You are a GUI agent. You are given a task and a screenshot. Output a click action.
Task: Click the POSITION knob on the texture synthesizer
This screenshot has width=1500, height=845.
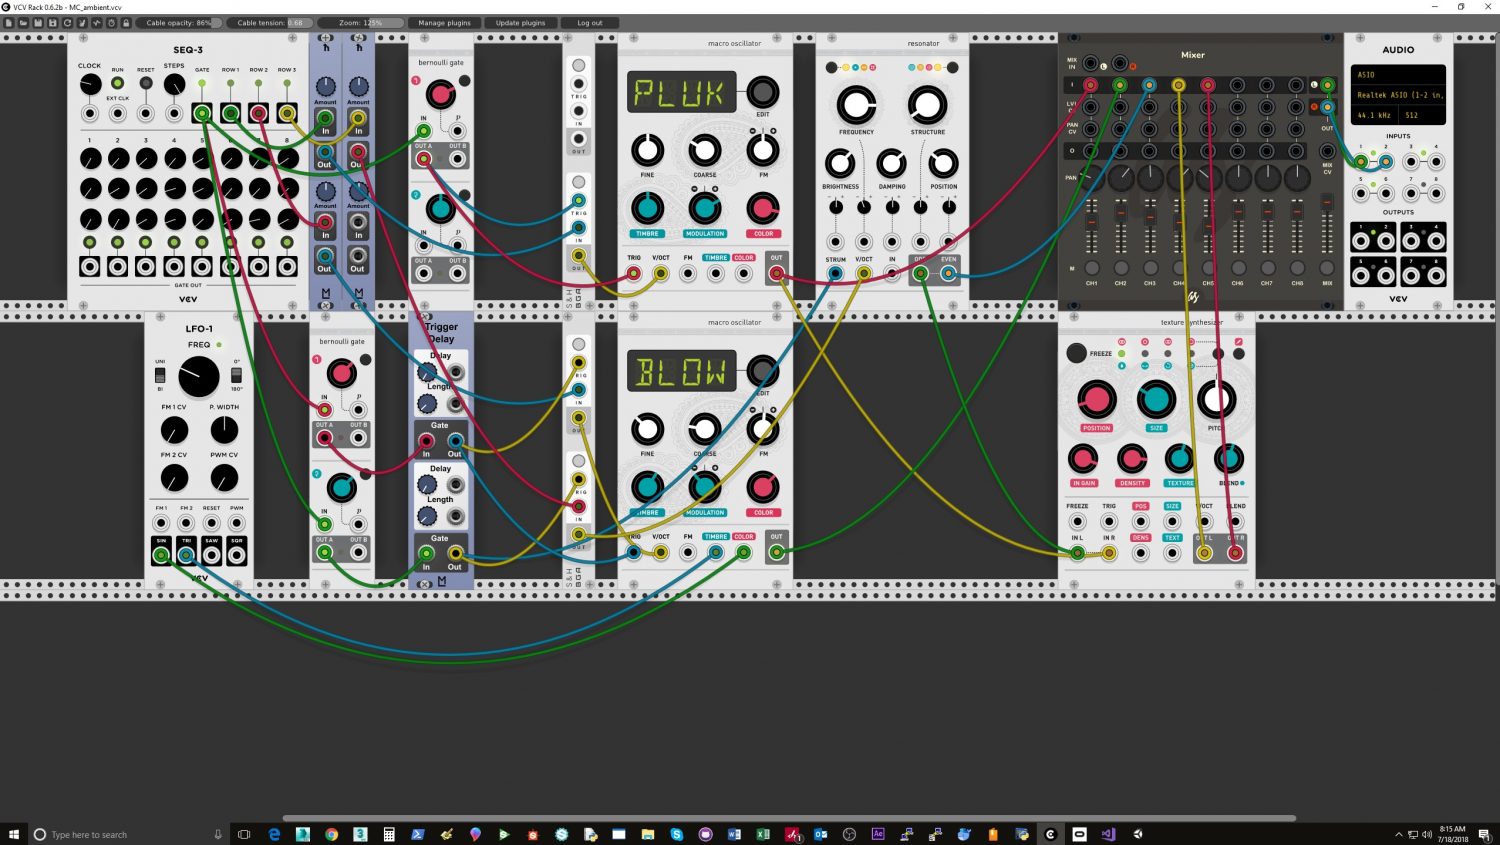[1096, 399]
